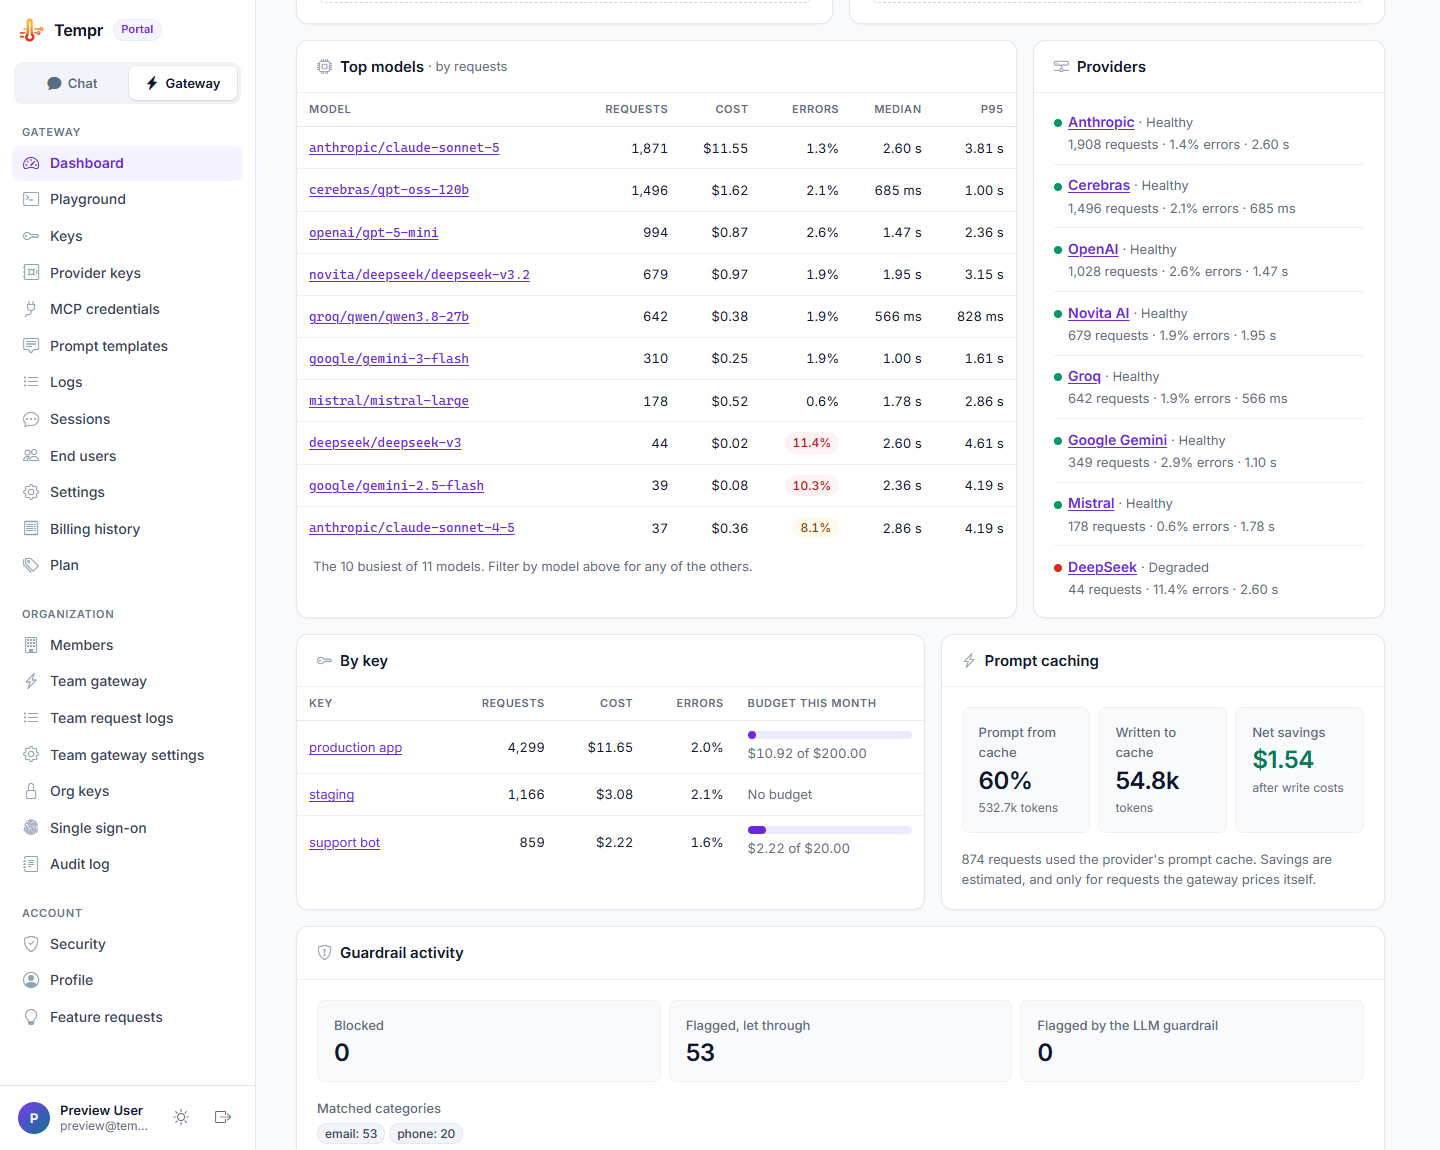Click the Portal badge next to Tempr
1440x1150 pixels.
137,29
